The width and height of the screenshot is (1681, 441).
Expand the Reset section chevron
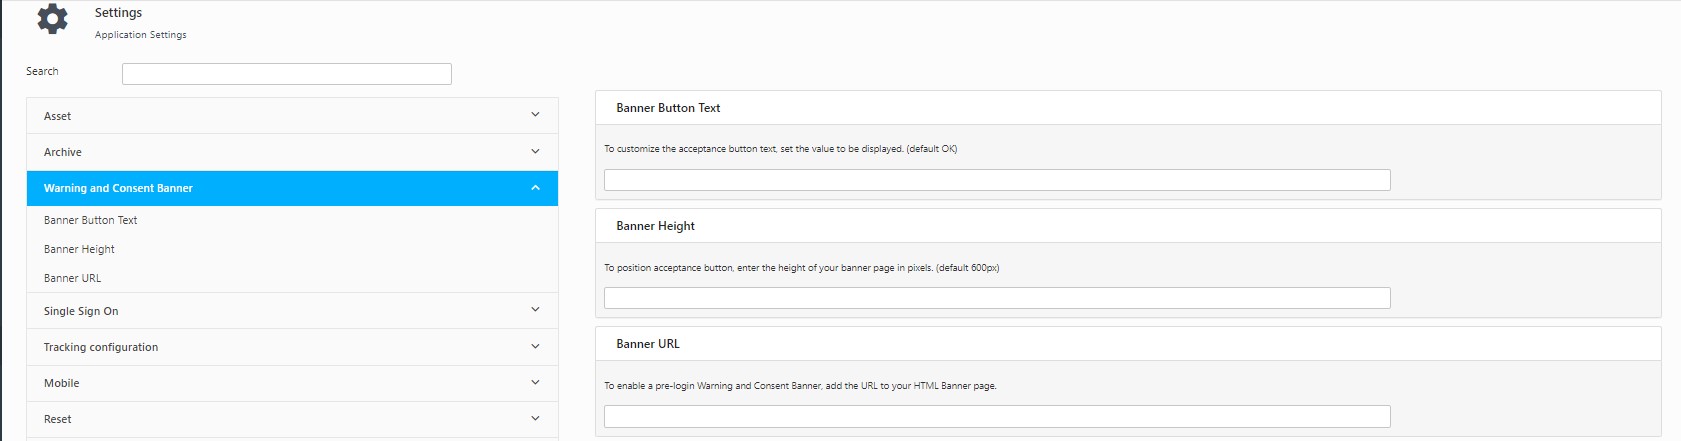pyautogui.click(x=535, y=419)
